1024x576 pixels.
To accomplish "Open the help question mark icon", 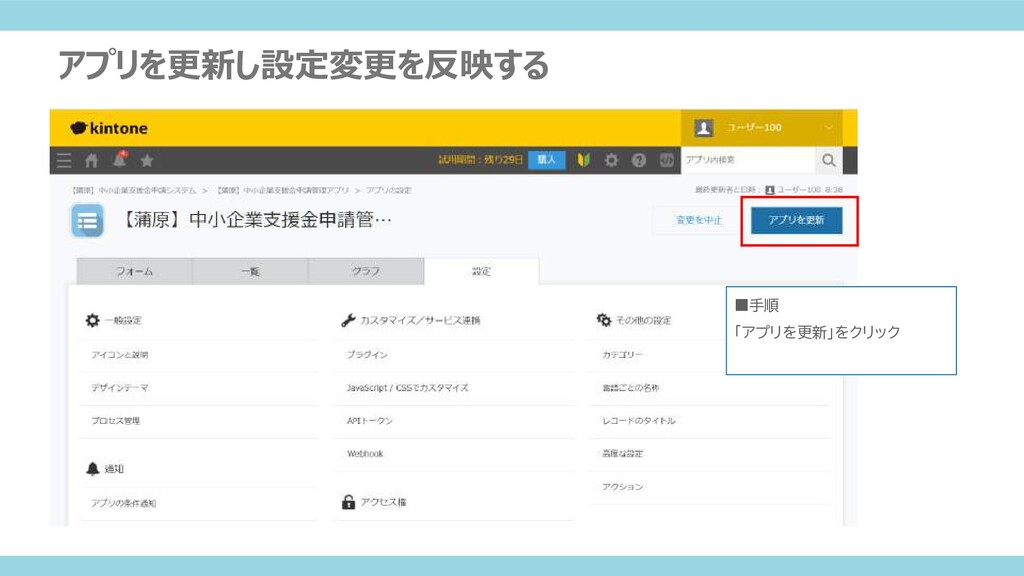I will point(639,160).
